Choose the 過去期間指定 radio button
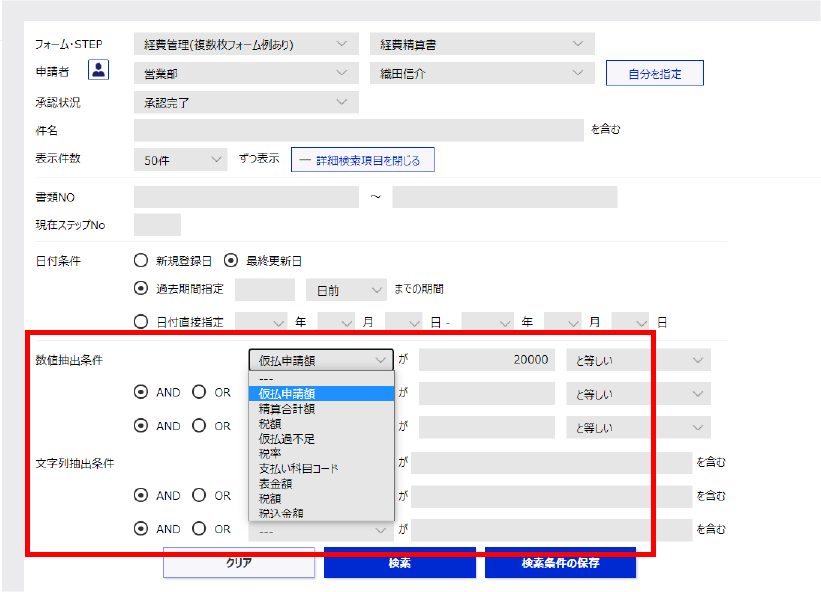Viewport: 821px width, 592px height. pyautogui.click(x=141, y=289)
